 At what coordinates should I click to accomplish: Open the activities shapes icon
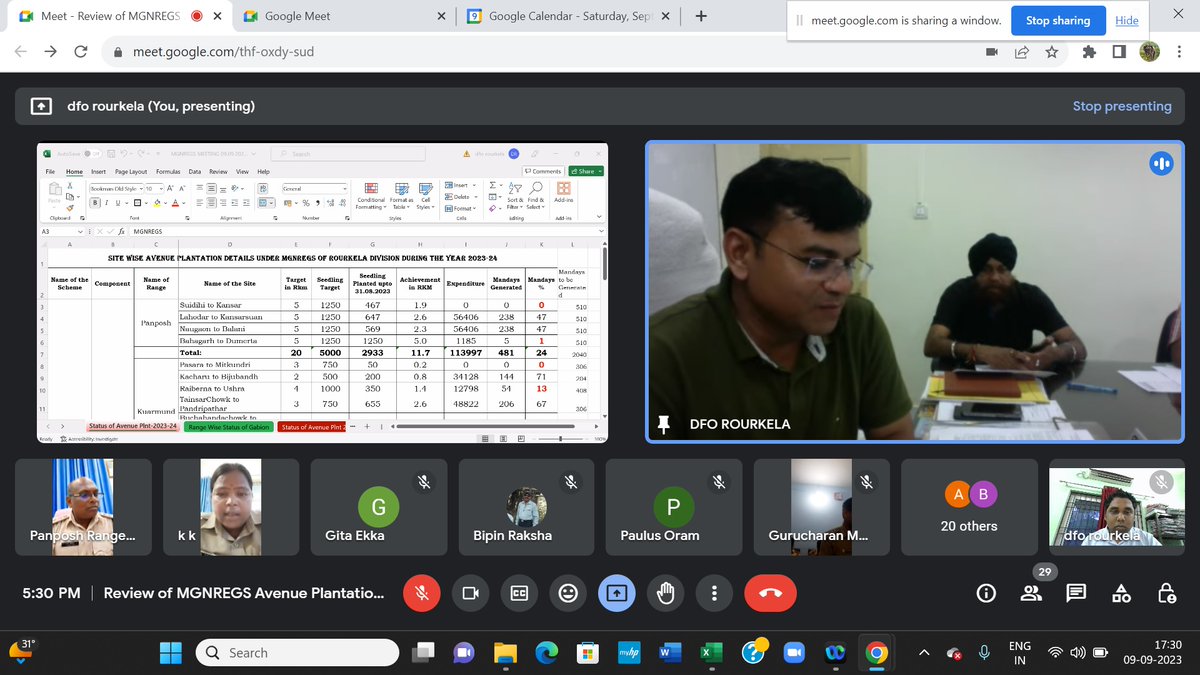pyautogui.click(x=1121, y=592)
